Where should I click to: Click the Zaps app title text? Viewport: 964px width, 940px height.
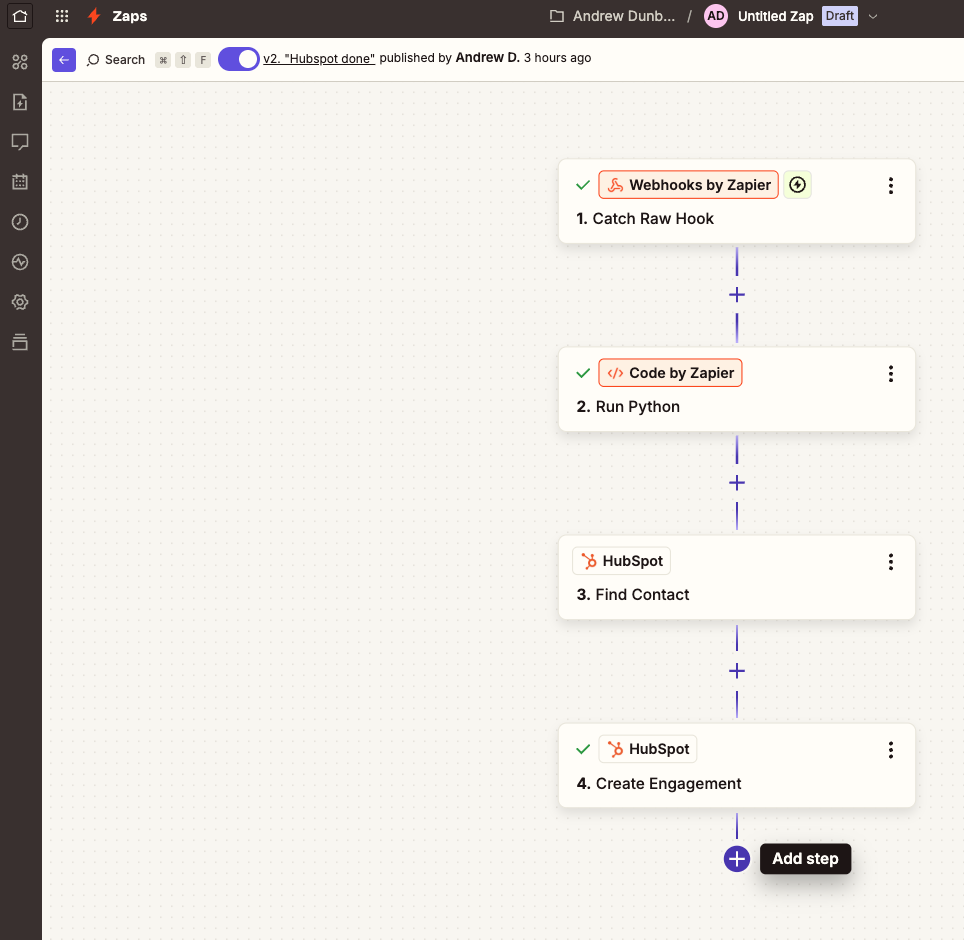point(130,16)
